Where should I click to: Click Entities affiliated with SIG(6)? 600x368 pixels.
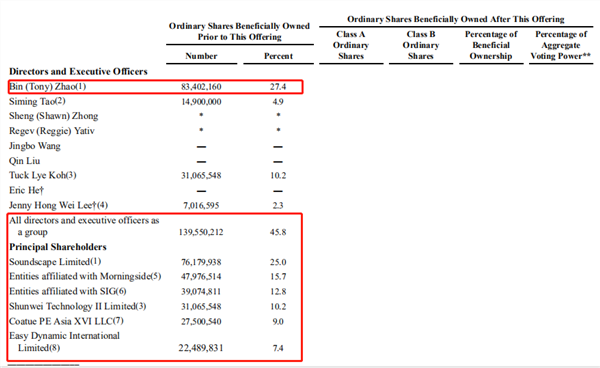pyautogui.click(x=67, y=291)
